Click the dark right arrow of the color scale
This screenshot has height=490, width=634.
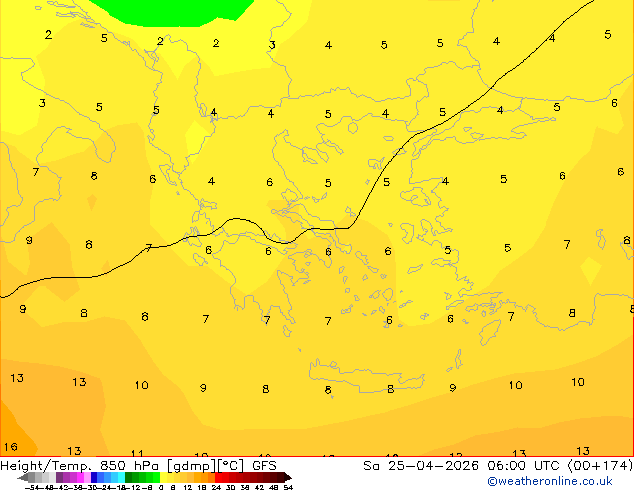click(288, 477)
